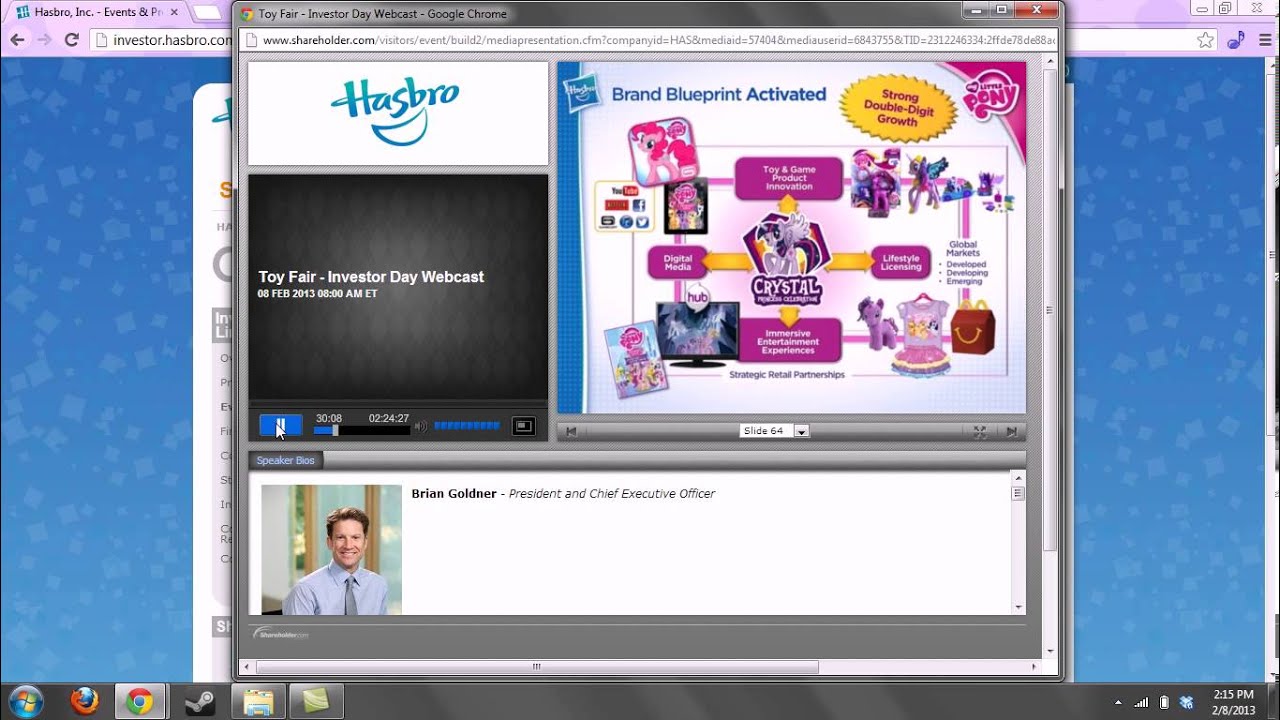Image resolution: width=1280 pixels, height=720 pixels.
Task: Reload the investor.hasbro.com page
Action: pyautogui.click(x=72, y=40)
